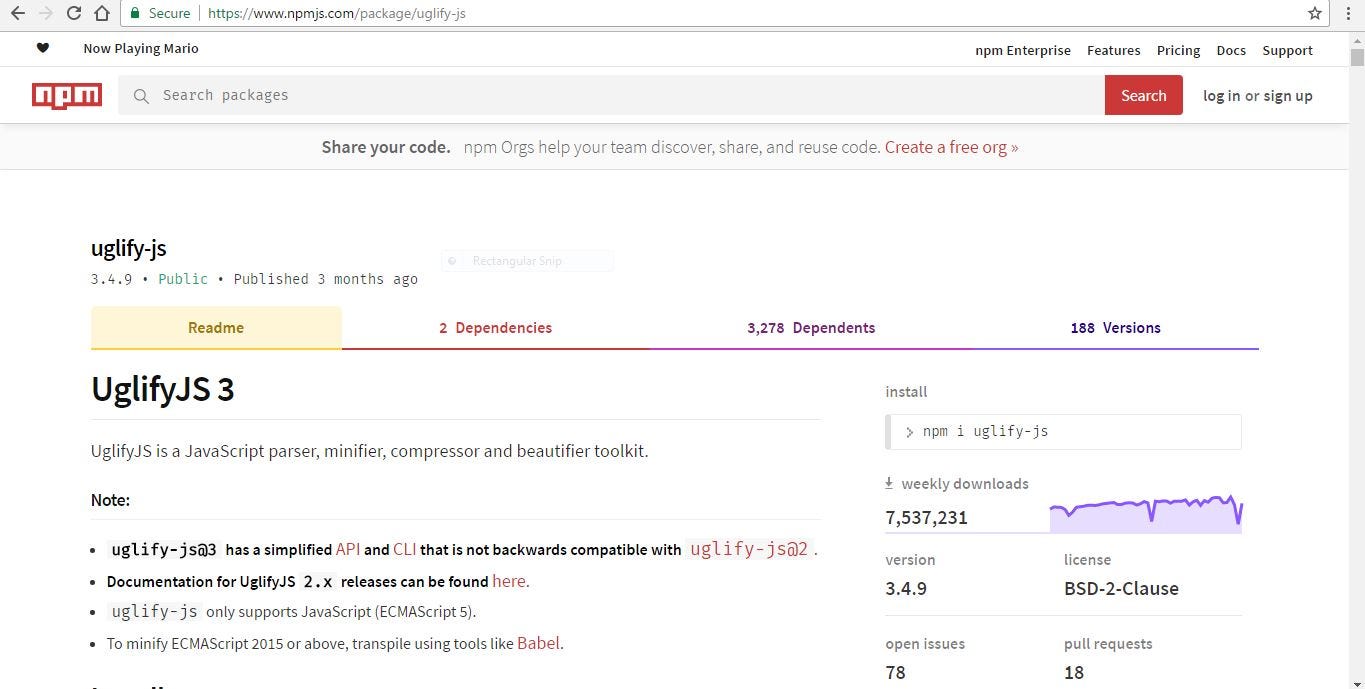The height and width of the screenshot is (689, 1365).
Task: Open the Readme tab
Action: pyautogui.click(x=216, y=327)
